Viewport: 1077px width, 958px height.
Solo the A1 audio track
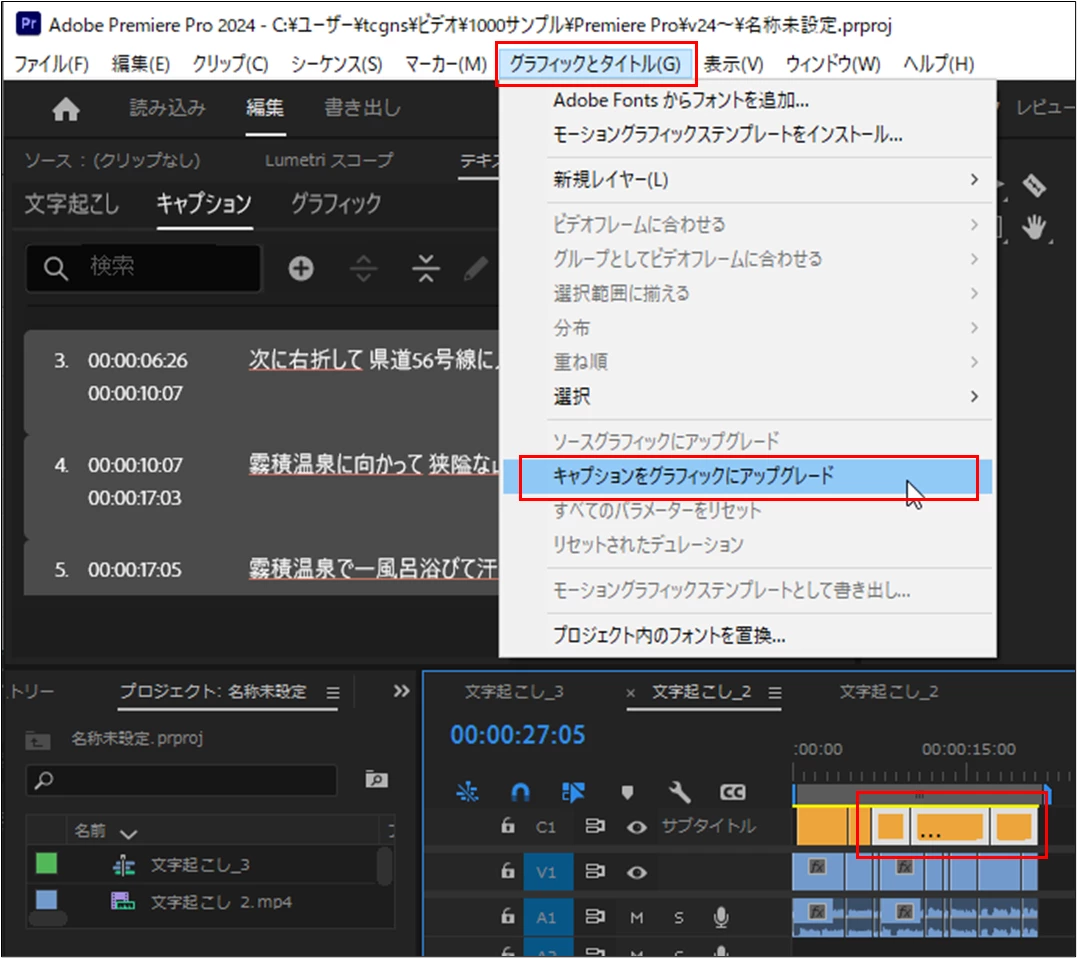click(x=679, y=917)
